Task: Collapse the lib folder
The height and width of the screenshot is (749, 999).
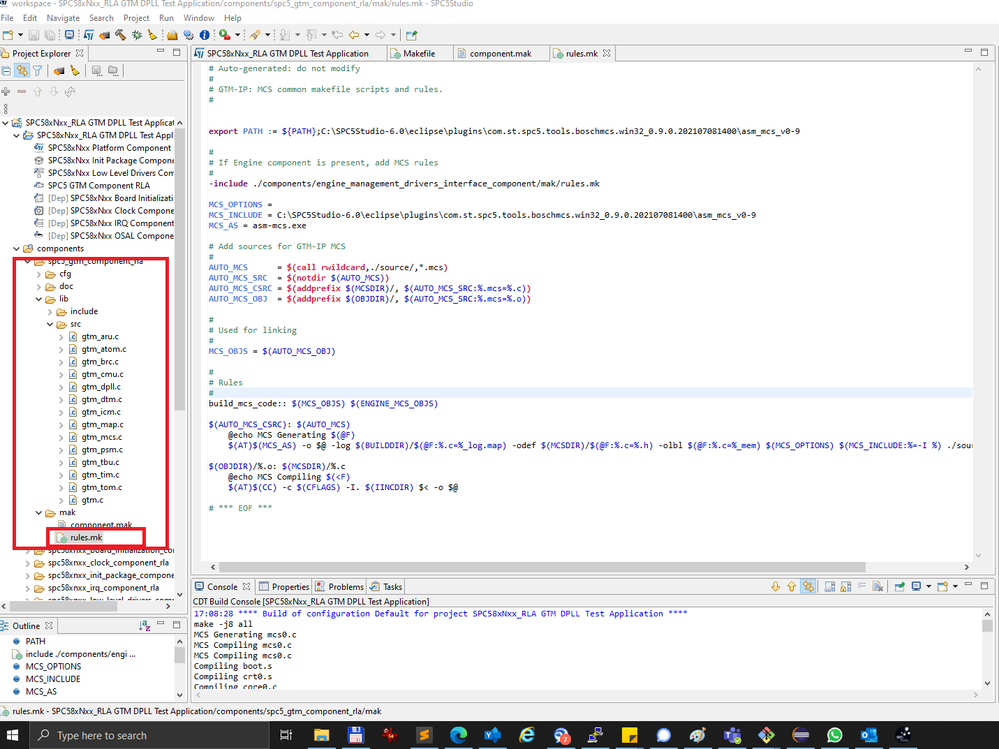Action: (39, 299)
